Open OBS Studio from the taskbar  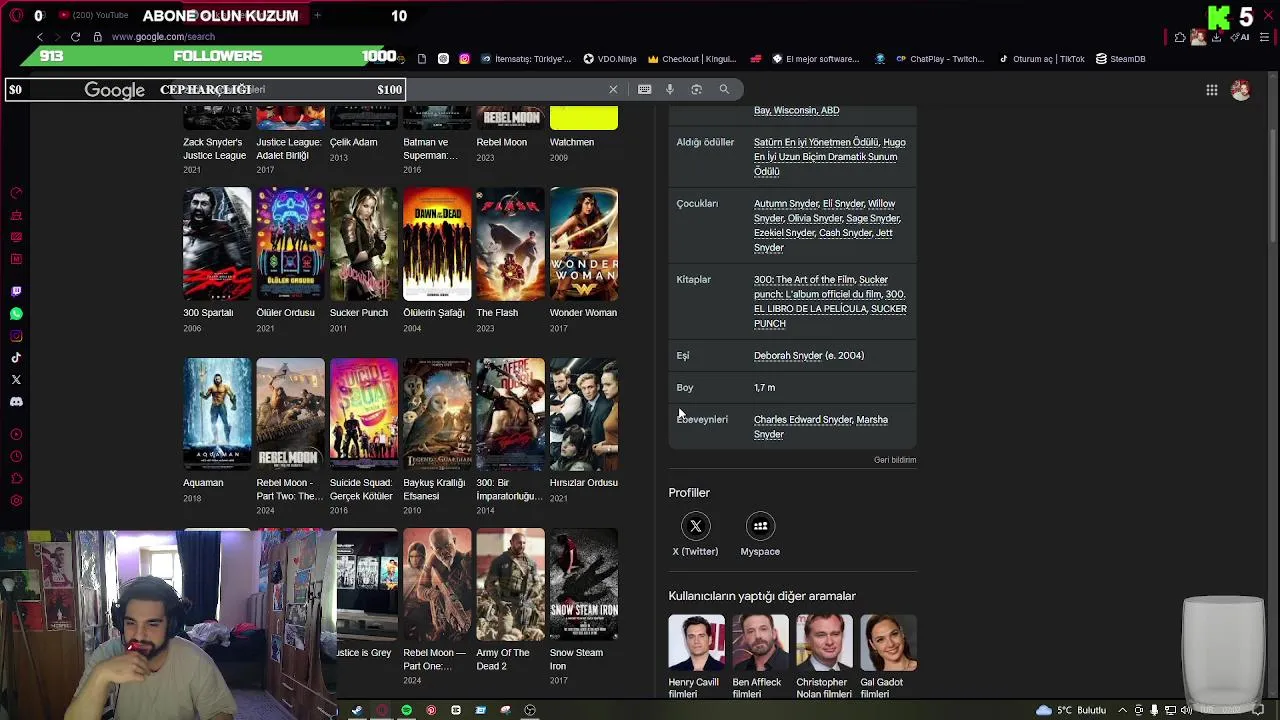coord(530,710)
